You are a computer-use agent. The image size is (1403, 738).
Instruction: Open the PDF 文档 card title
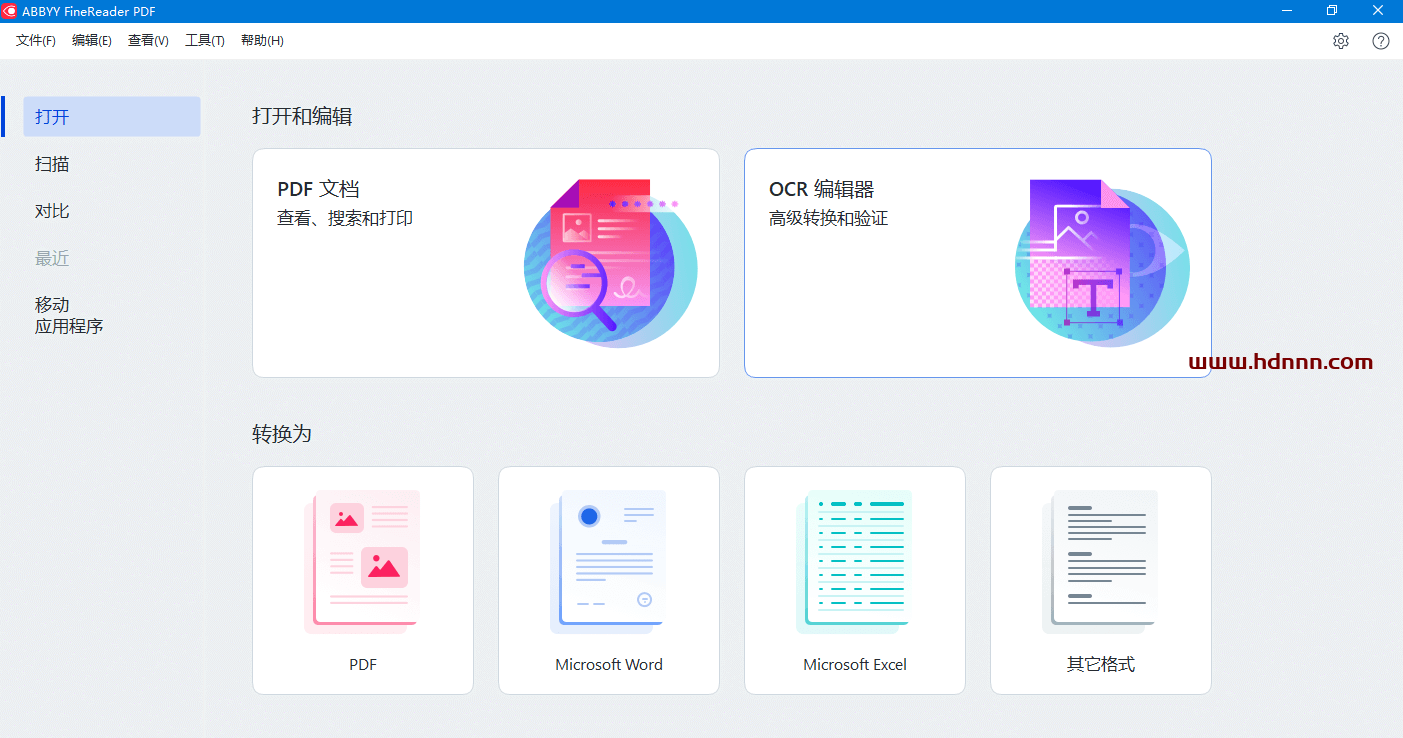318,189
